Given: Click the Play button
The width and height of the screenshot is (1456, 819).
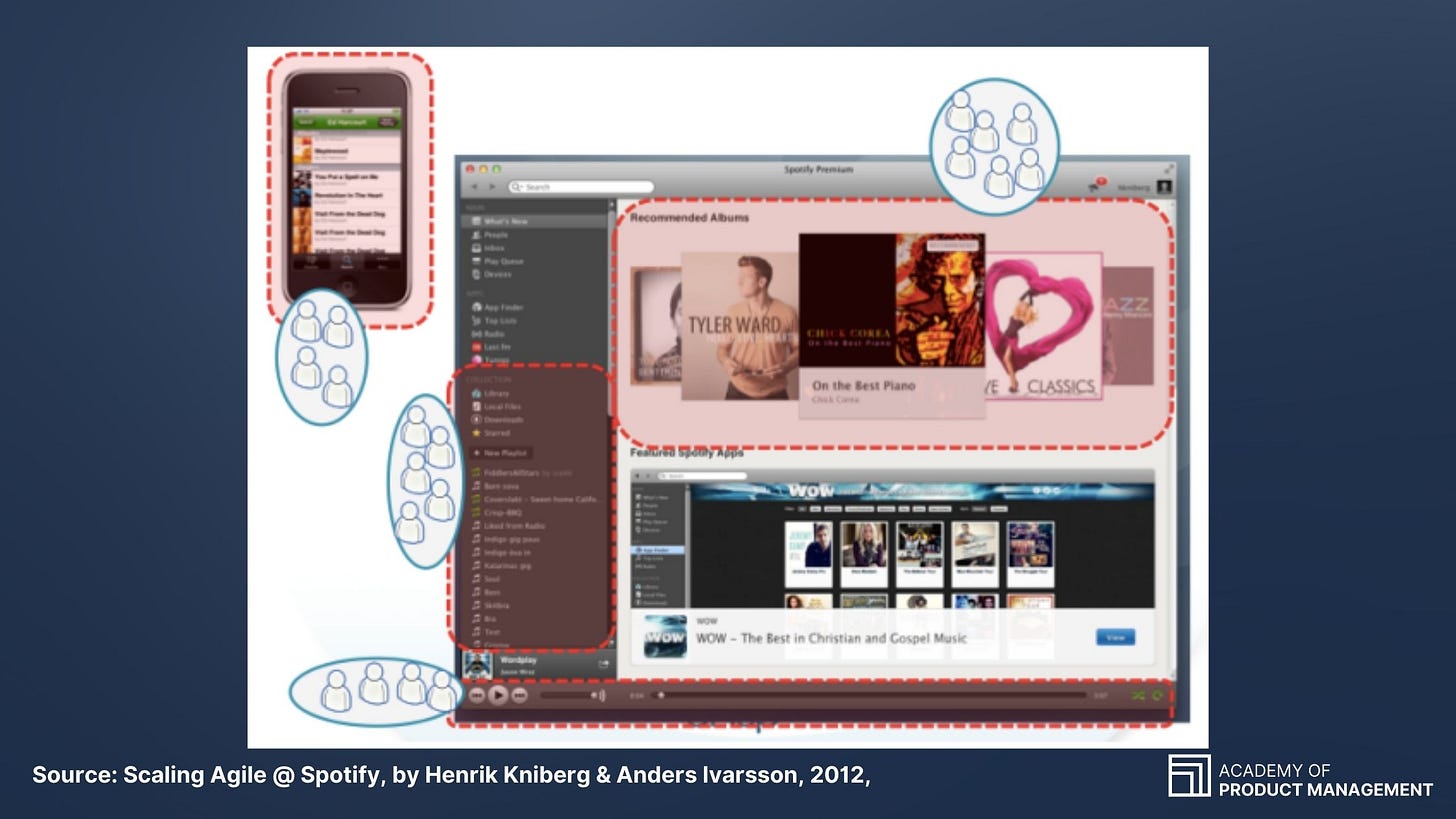Looking at the screenshot, I should tap(498, 695).
